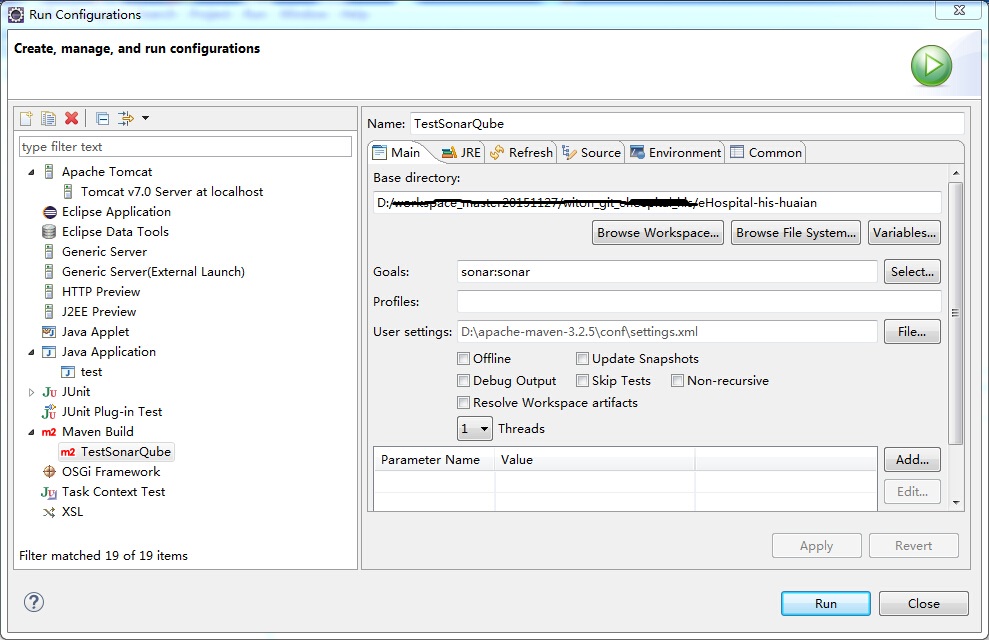Screen dimensions: 989x640
Task: Click the vertical scrollbar in Main tab
Action: pyautogui.click(x=956, y=313)
